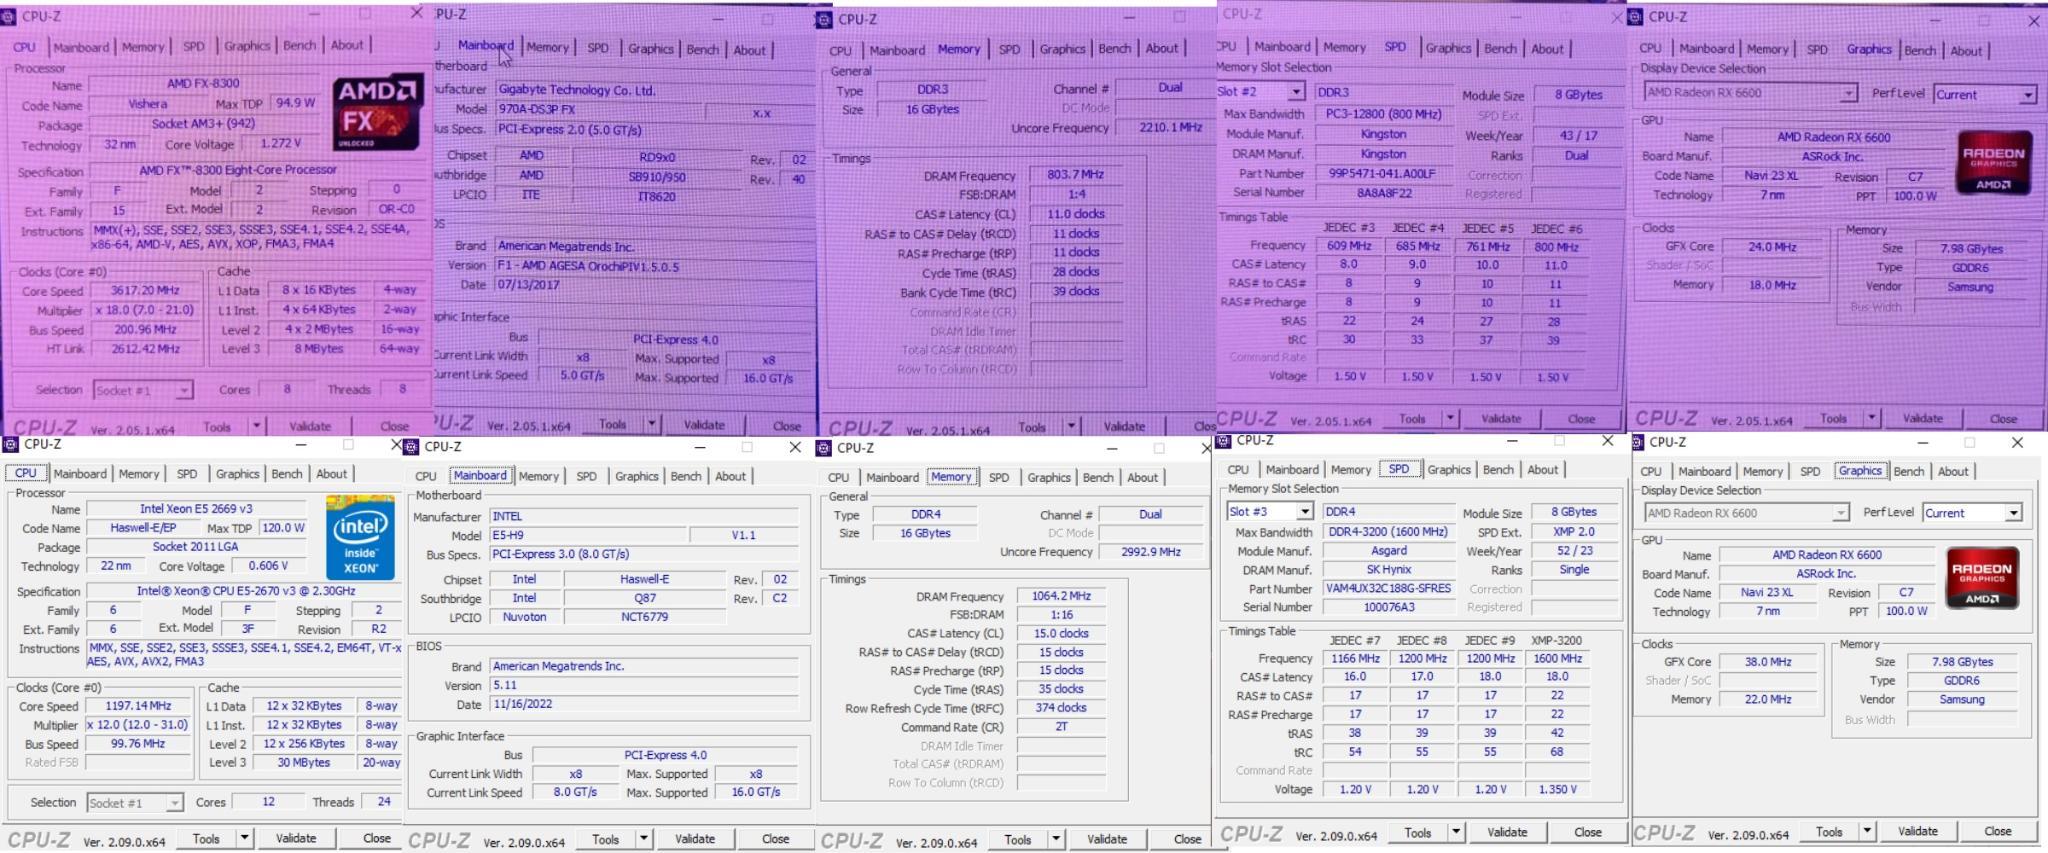Click the Intel Inside Xeon processor logo
Screen dimensions: 2048x853
coord(360,538)
